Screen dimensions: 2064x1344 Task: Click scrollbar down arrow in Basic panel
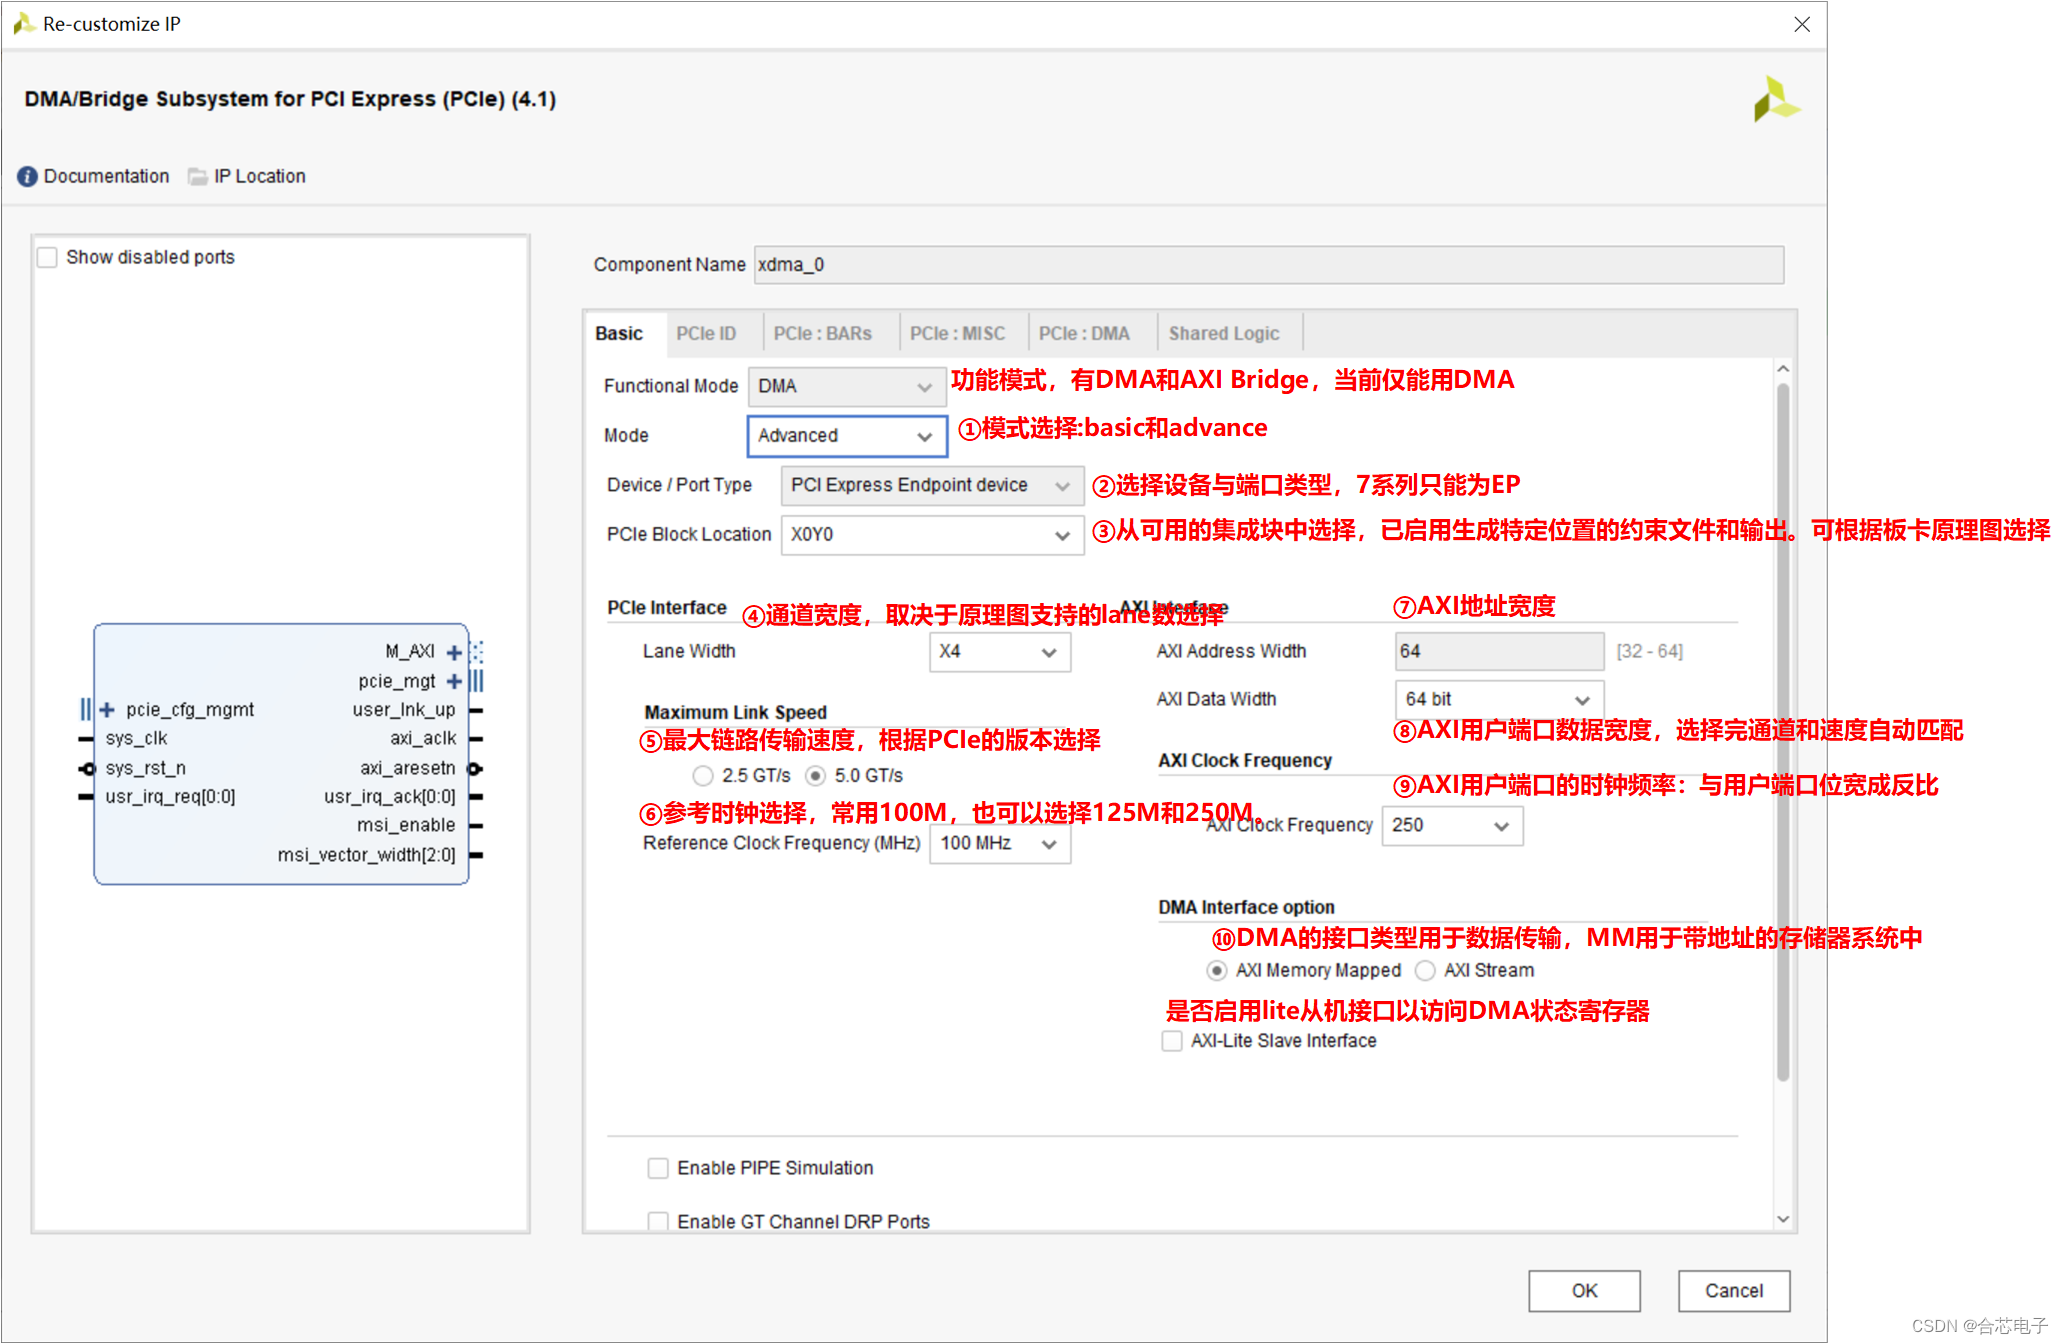pyautogui.click(x=1783, y=1219)
